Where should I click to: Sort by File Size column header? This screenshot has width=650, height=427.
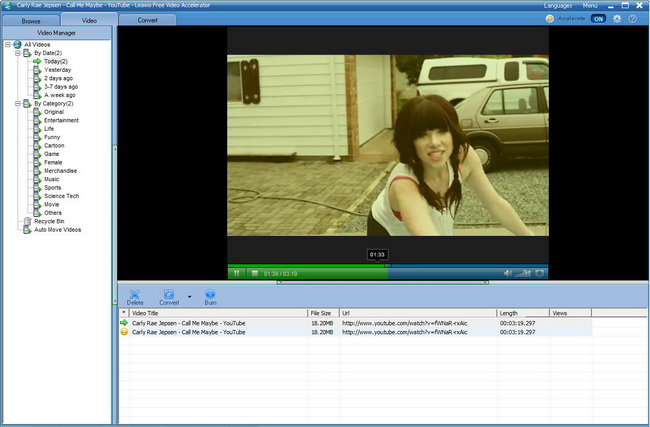324,313
